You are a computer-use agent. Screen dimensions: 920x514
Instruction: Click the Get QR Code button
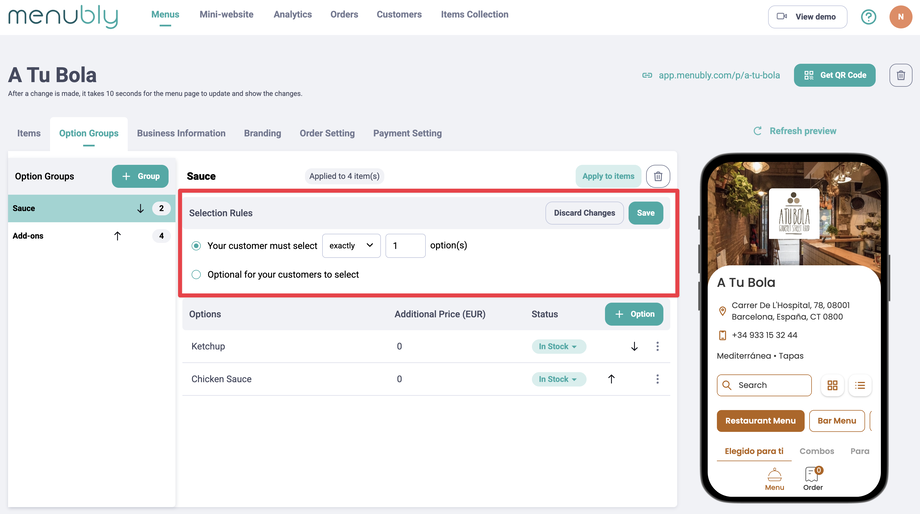(834, 75)
